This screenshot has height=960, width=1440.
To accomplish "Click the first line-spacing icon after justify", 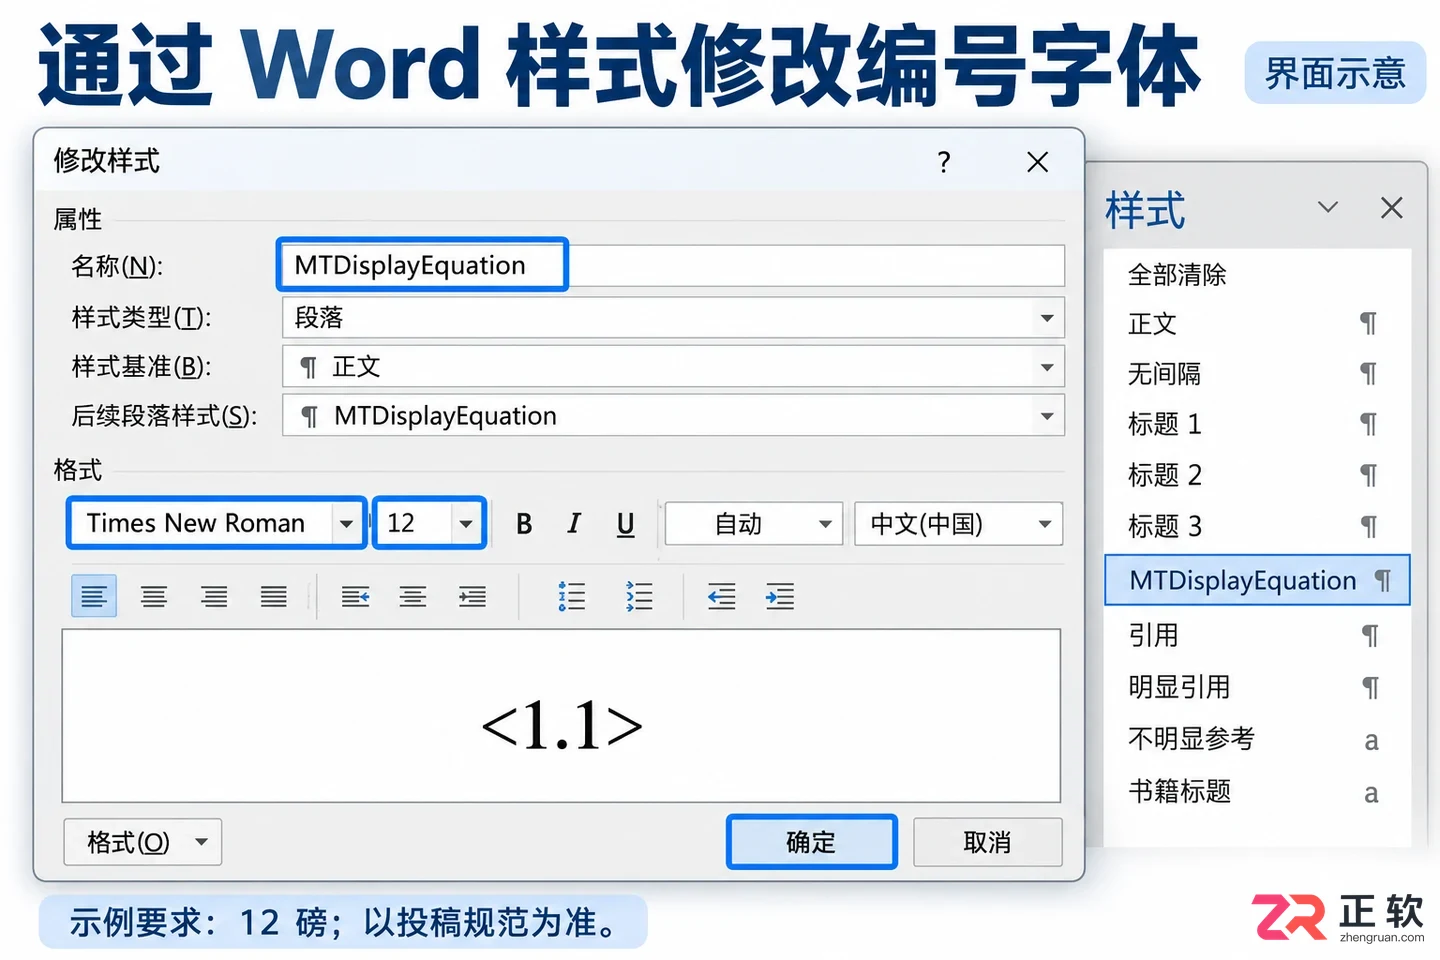I will 355,597.
